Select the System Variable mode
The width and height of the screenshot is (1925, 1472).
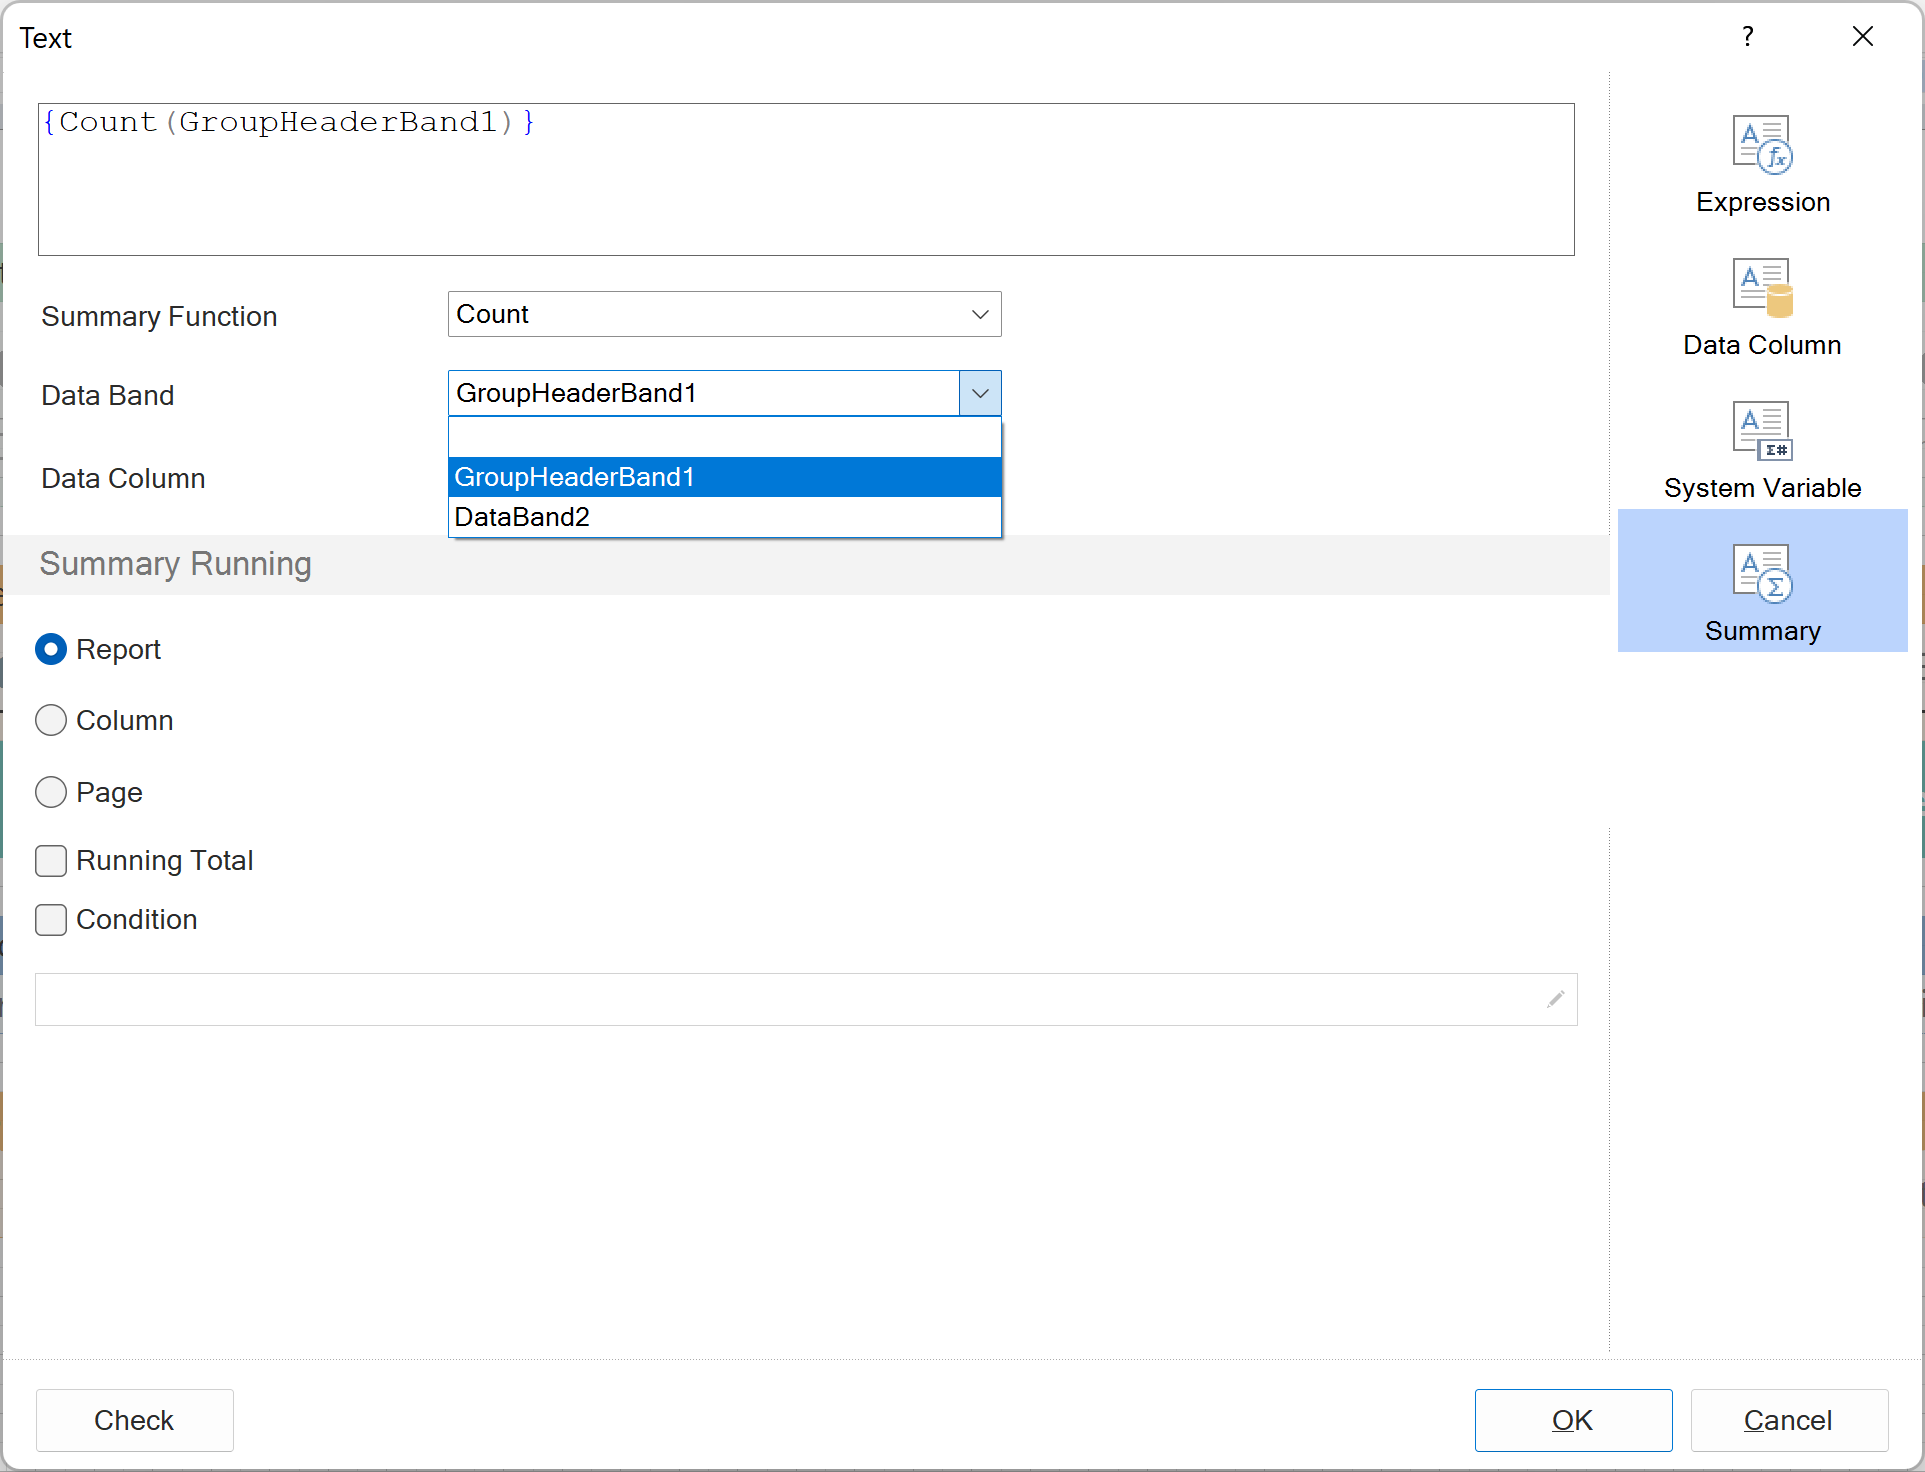point(1762,452)
